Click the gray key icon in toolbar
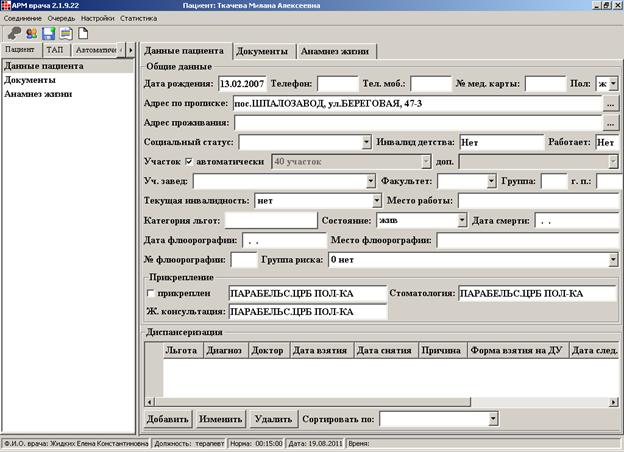Image resolution: width=624 pixels, height=452 pixels. (x=14, y=33)
